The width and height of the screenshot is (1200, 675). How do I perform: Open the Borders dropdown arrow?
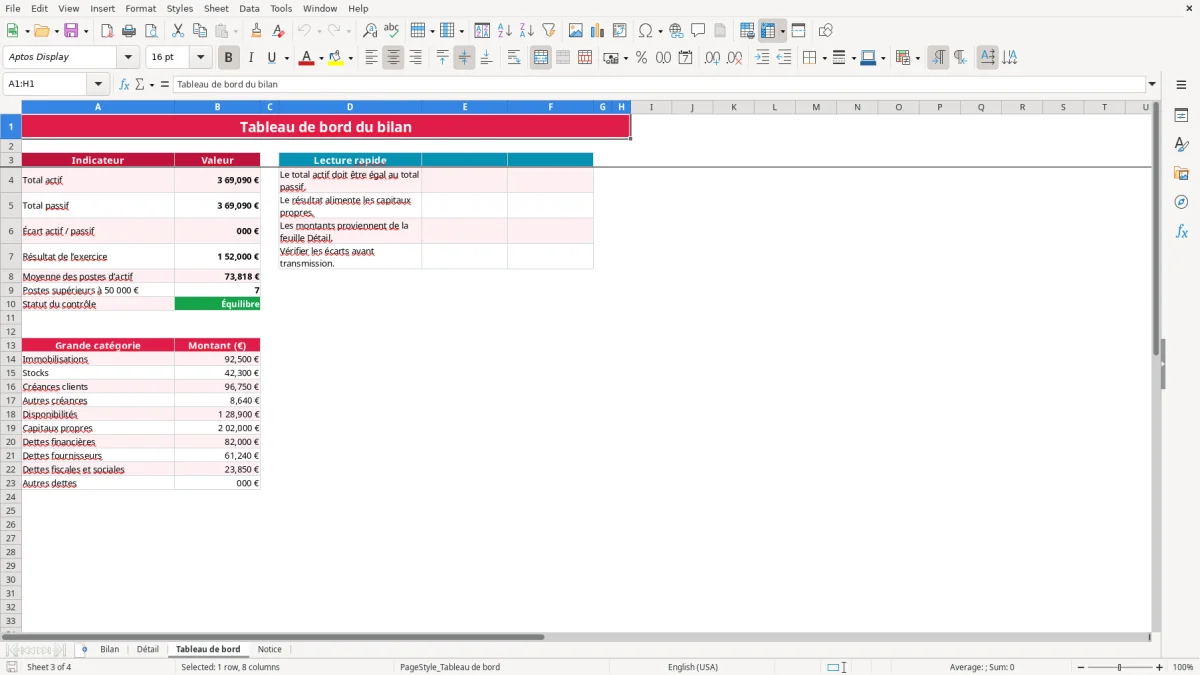(x=823, y=58)
